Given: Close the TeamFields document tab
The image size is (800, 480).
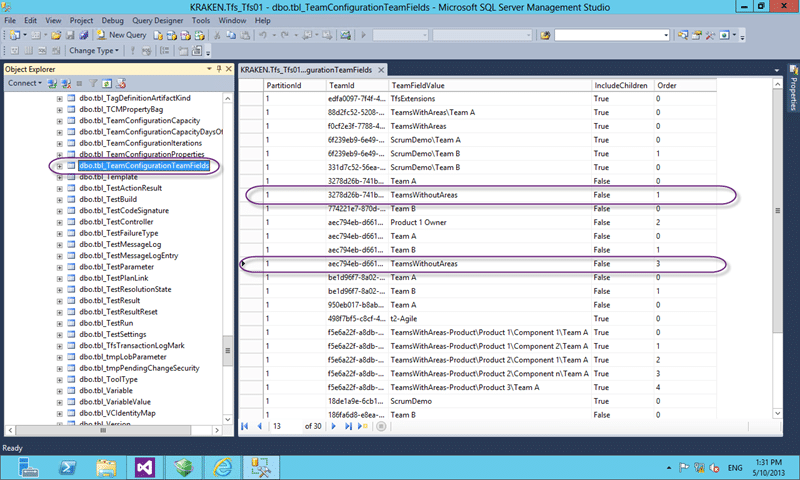Looking at the screenshot, I should click(381, 70).
